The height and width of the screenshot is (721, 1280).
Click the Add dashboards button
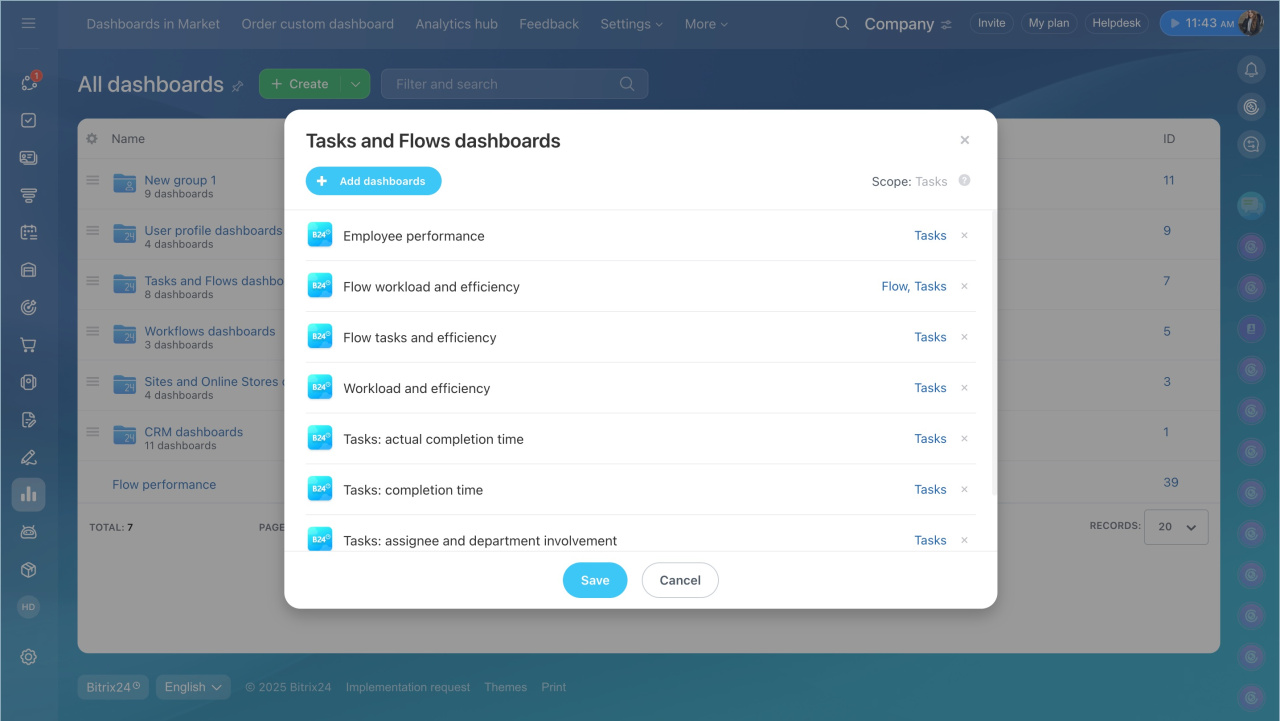pos(373,181)
